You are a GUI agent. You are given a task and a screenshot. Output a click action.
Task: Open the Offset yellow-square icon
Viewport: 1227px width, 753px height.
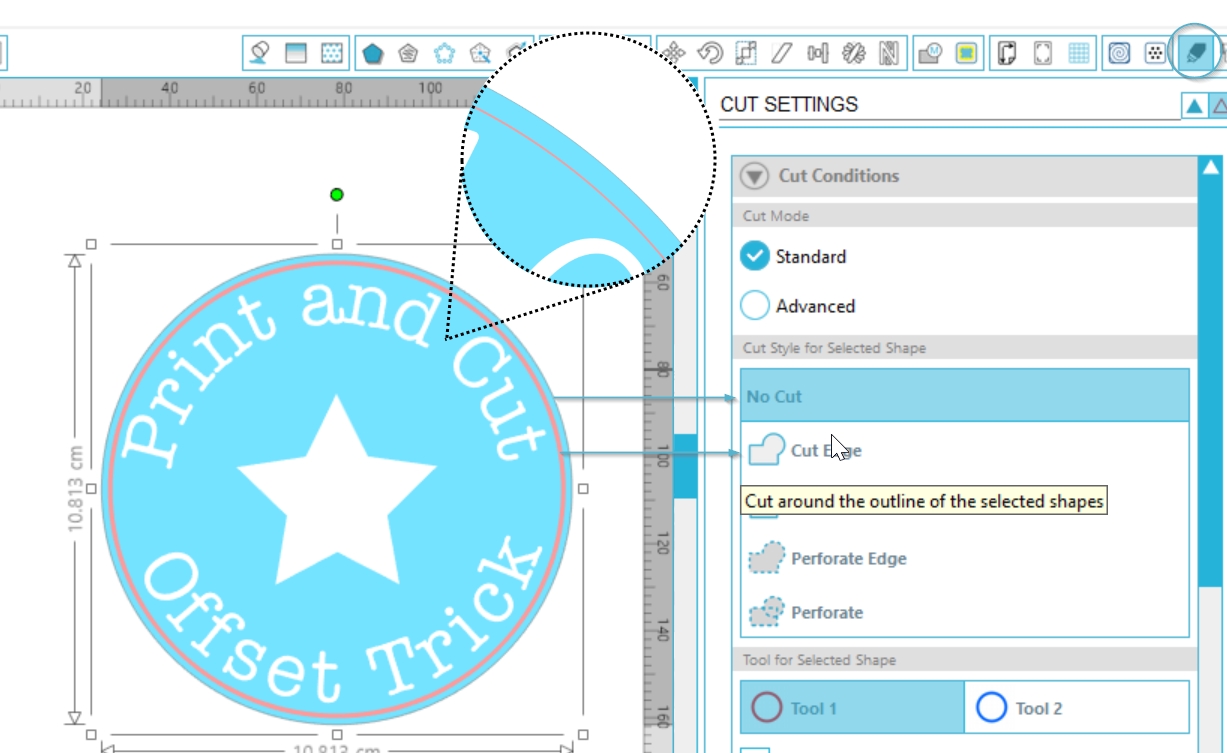tap(965, 53)
